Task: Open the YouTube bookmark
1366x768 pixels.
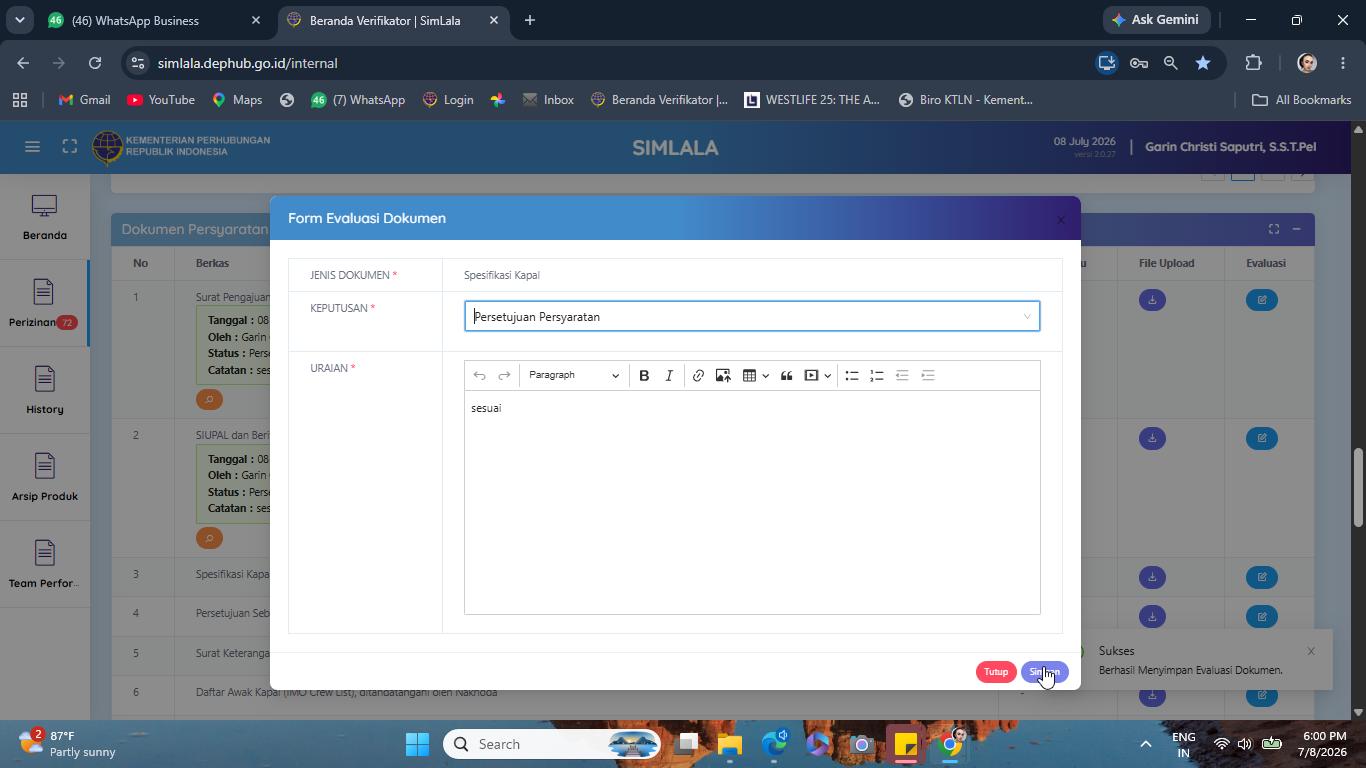Action: (x=161, y=100)
